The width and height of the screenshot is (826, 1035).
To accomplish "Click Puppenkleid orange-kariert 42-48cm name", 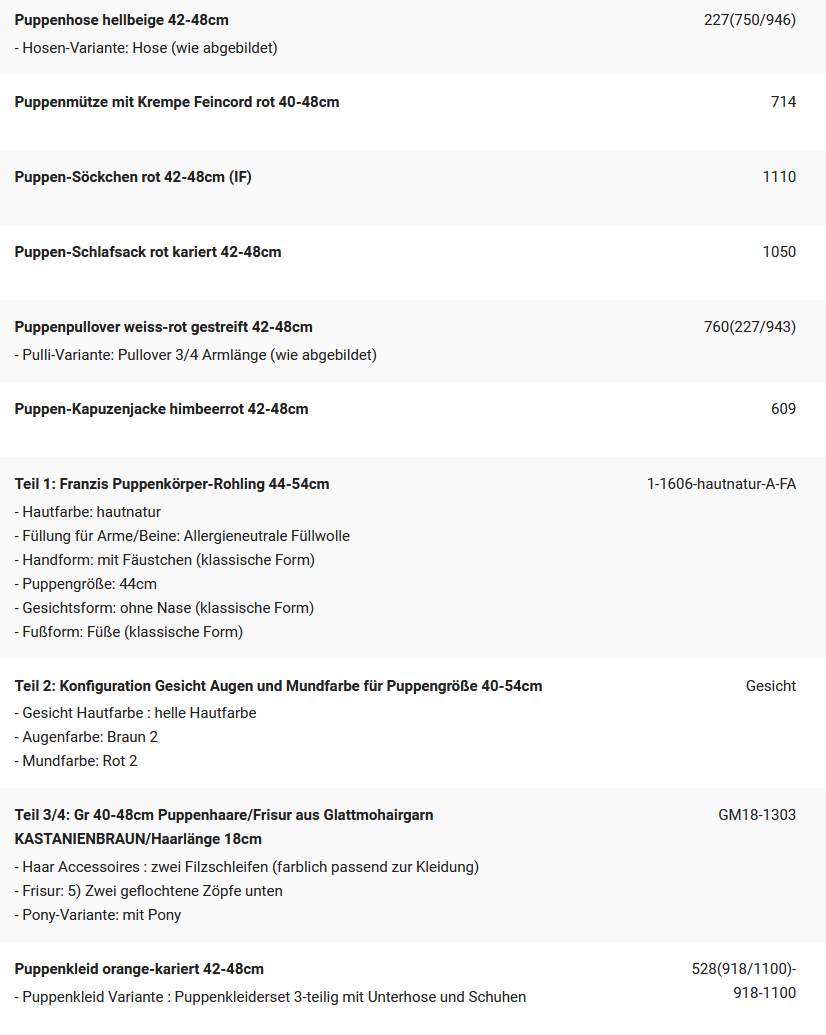I will (x=139, y=969).
